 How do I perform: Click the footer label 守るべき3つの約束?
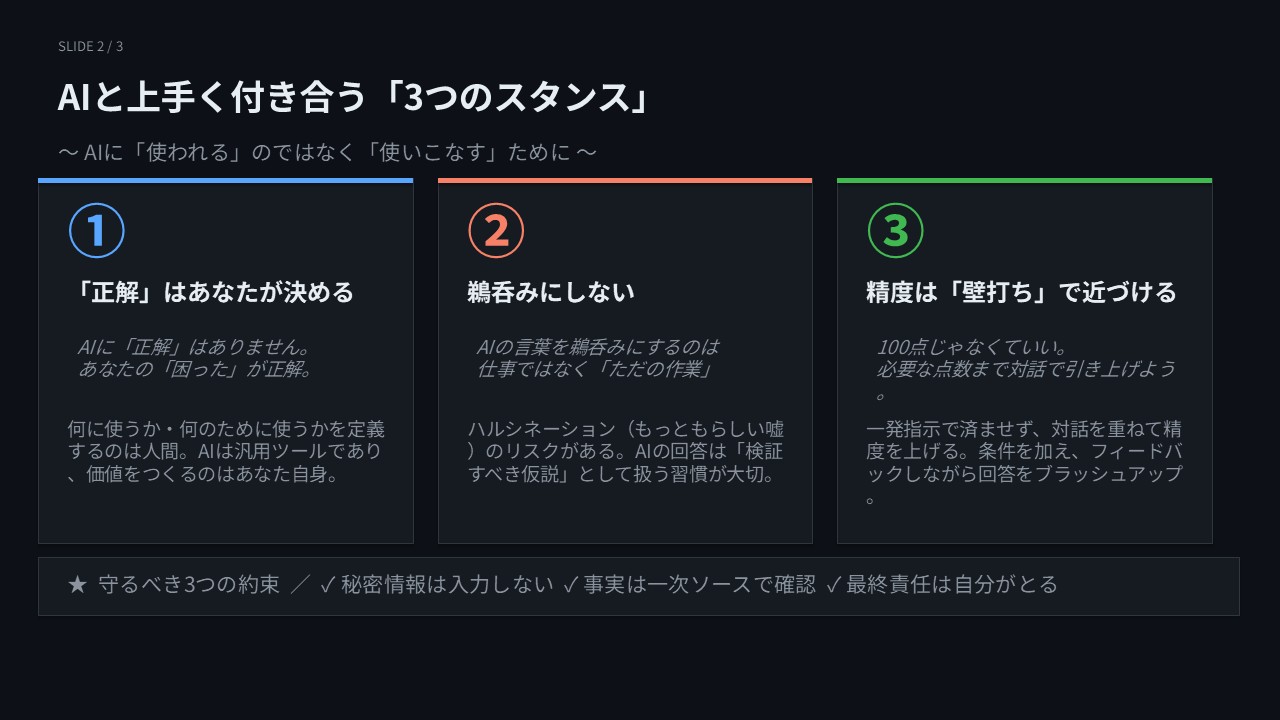189,585
